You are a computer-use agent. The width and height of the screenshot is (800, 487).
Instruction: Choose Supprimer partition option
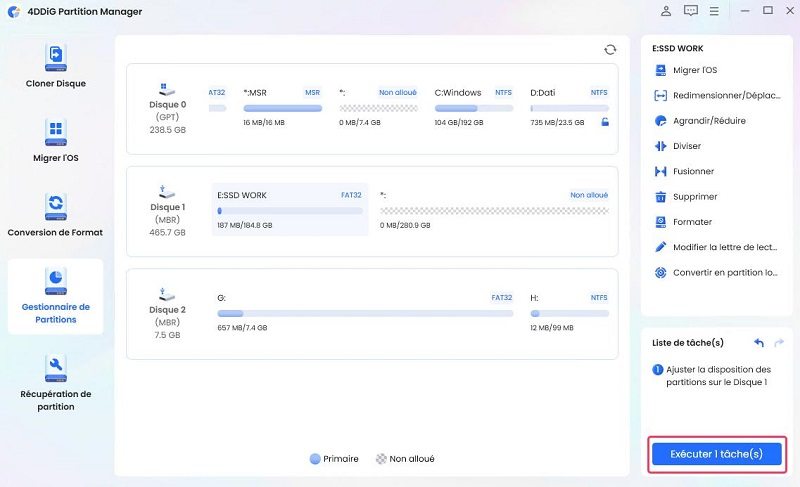pos(694,197)
